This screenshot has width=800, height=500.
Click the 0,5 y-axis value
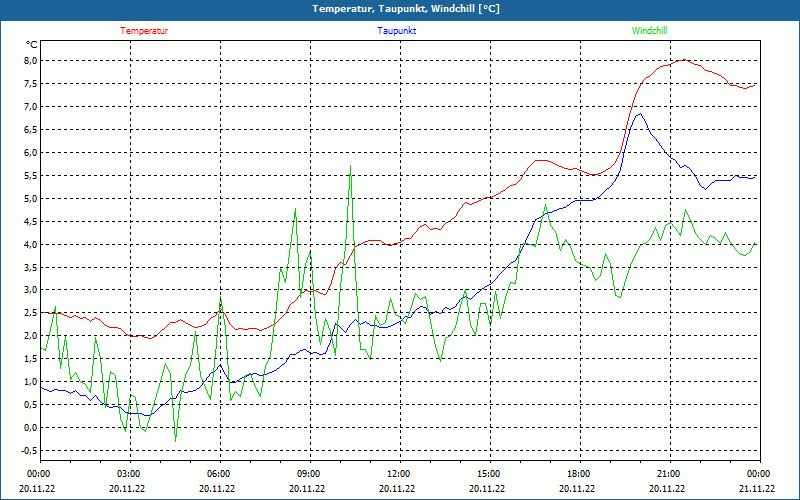tap(31, 405)
